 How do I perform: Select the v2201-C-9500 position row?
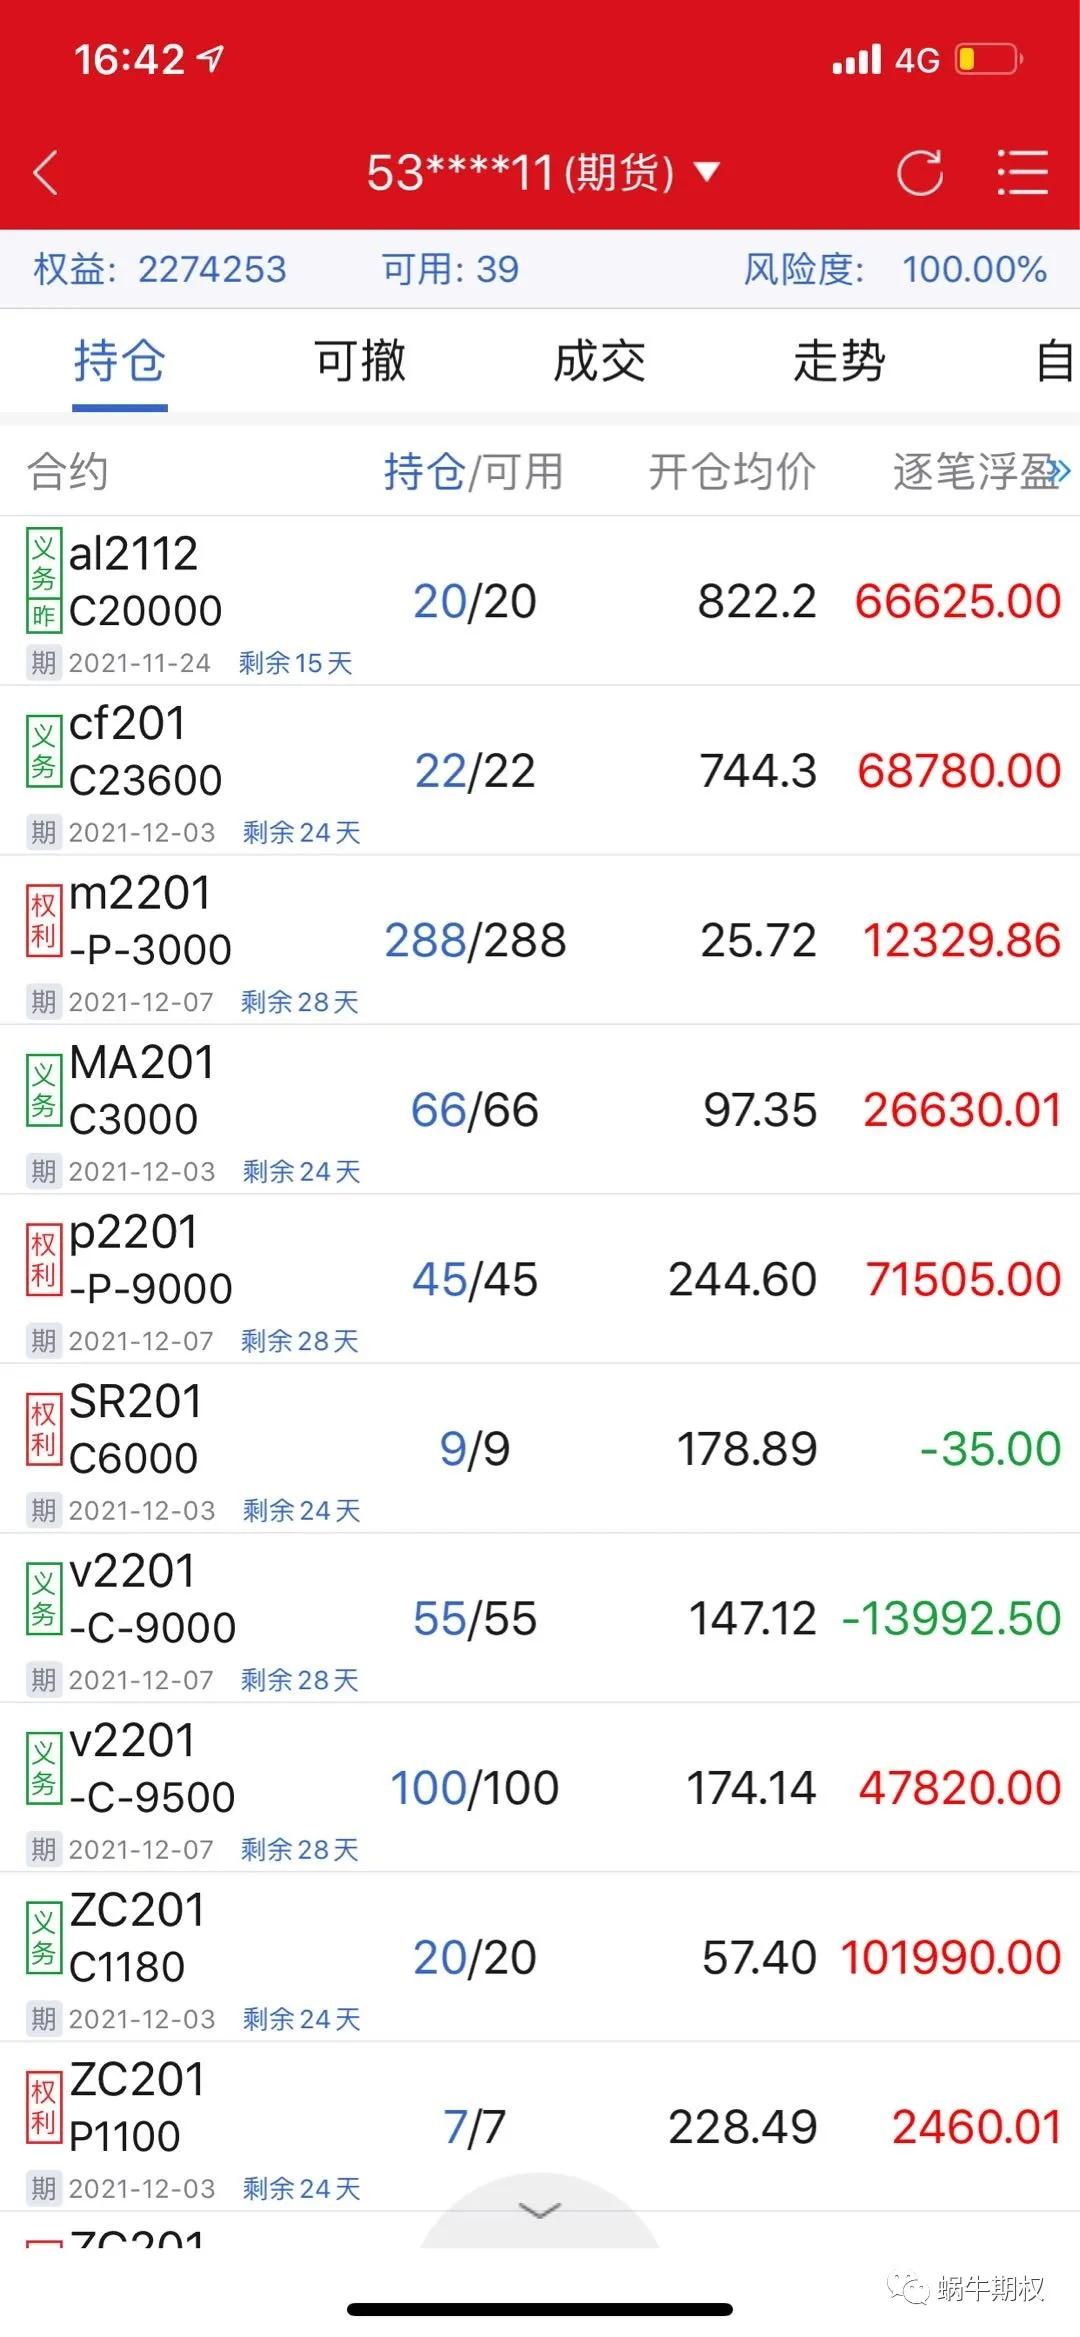point(540,1787)
